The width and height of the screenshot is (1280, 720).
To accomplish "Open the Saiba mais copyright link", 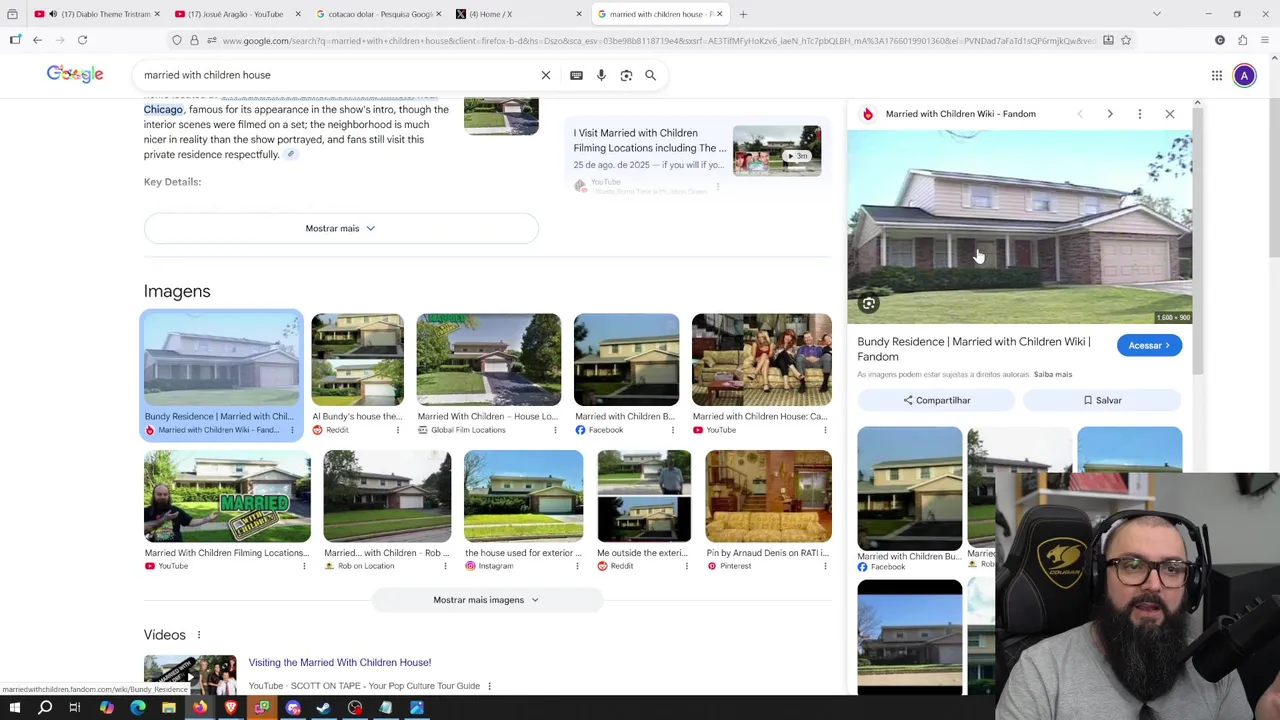I will (1052, 374).
